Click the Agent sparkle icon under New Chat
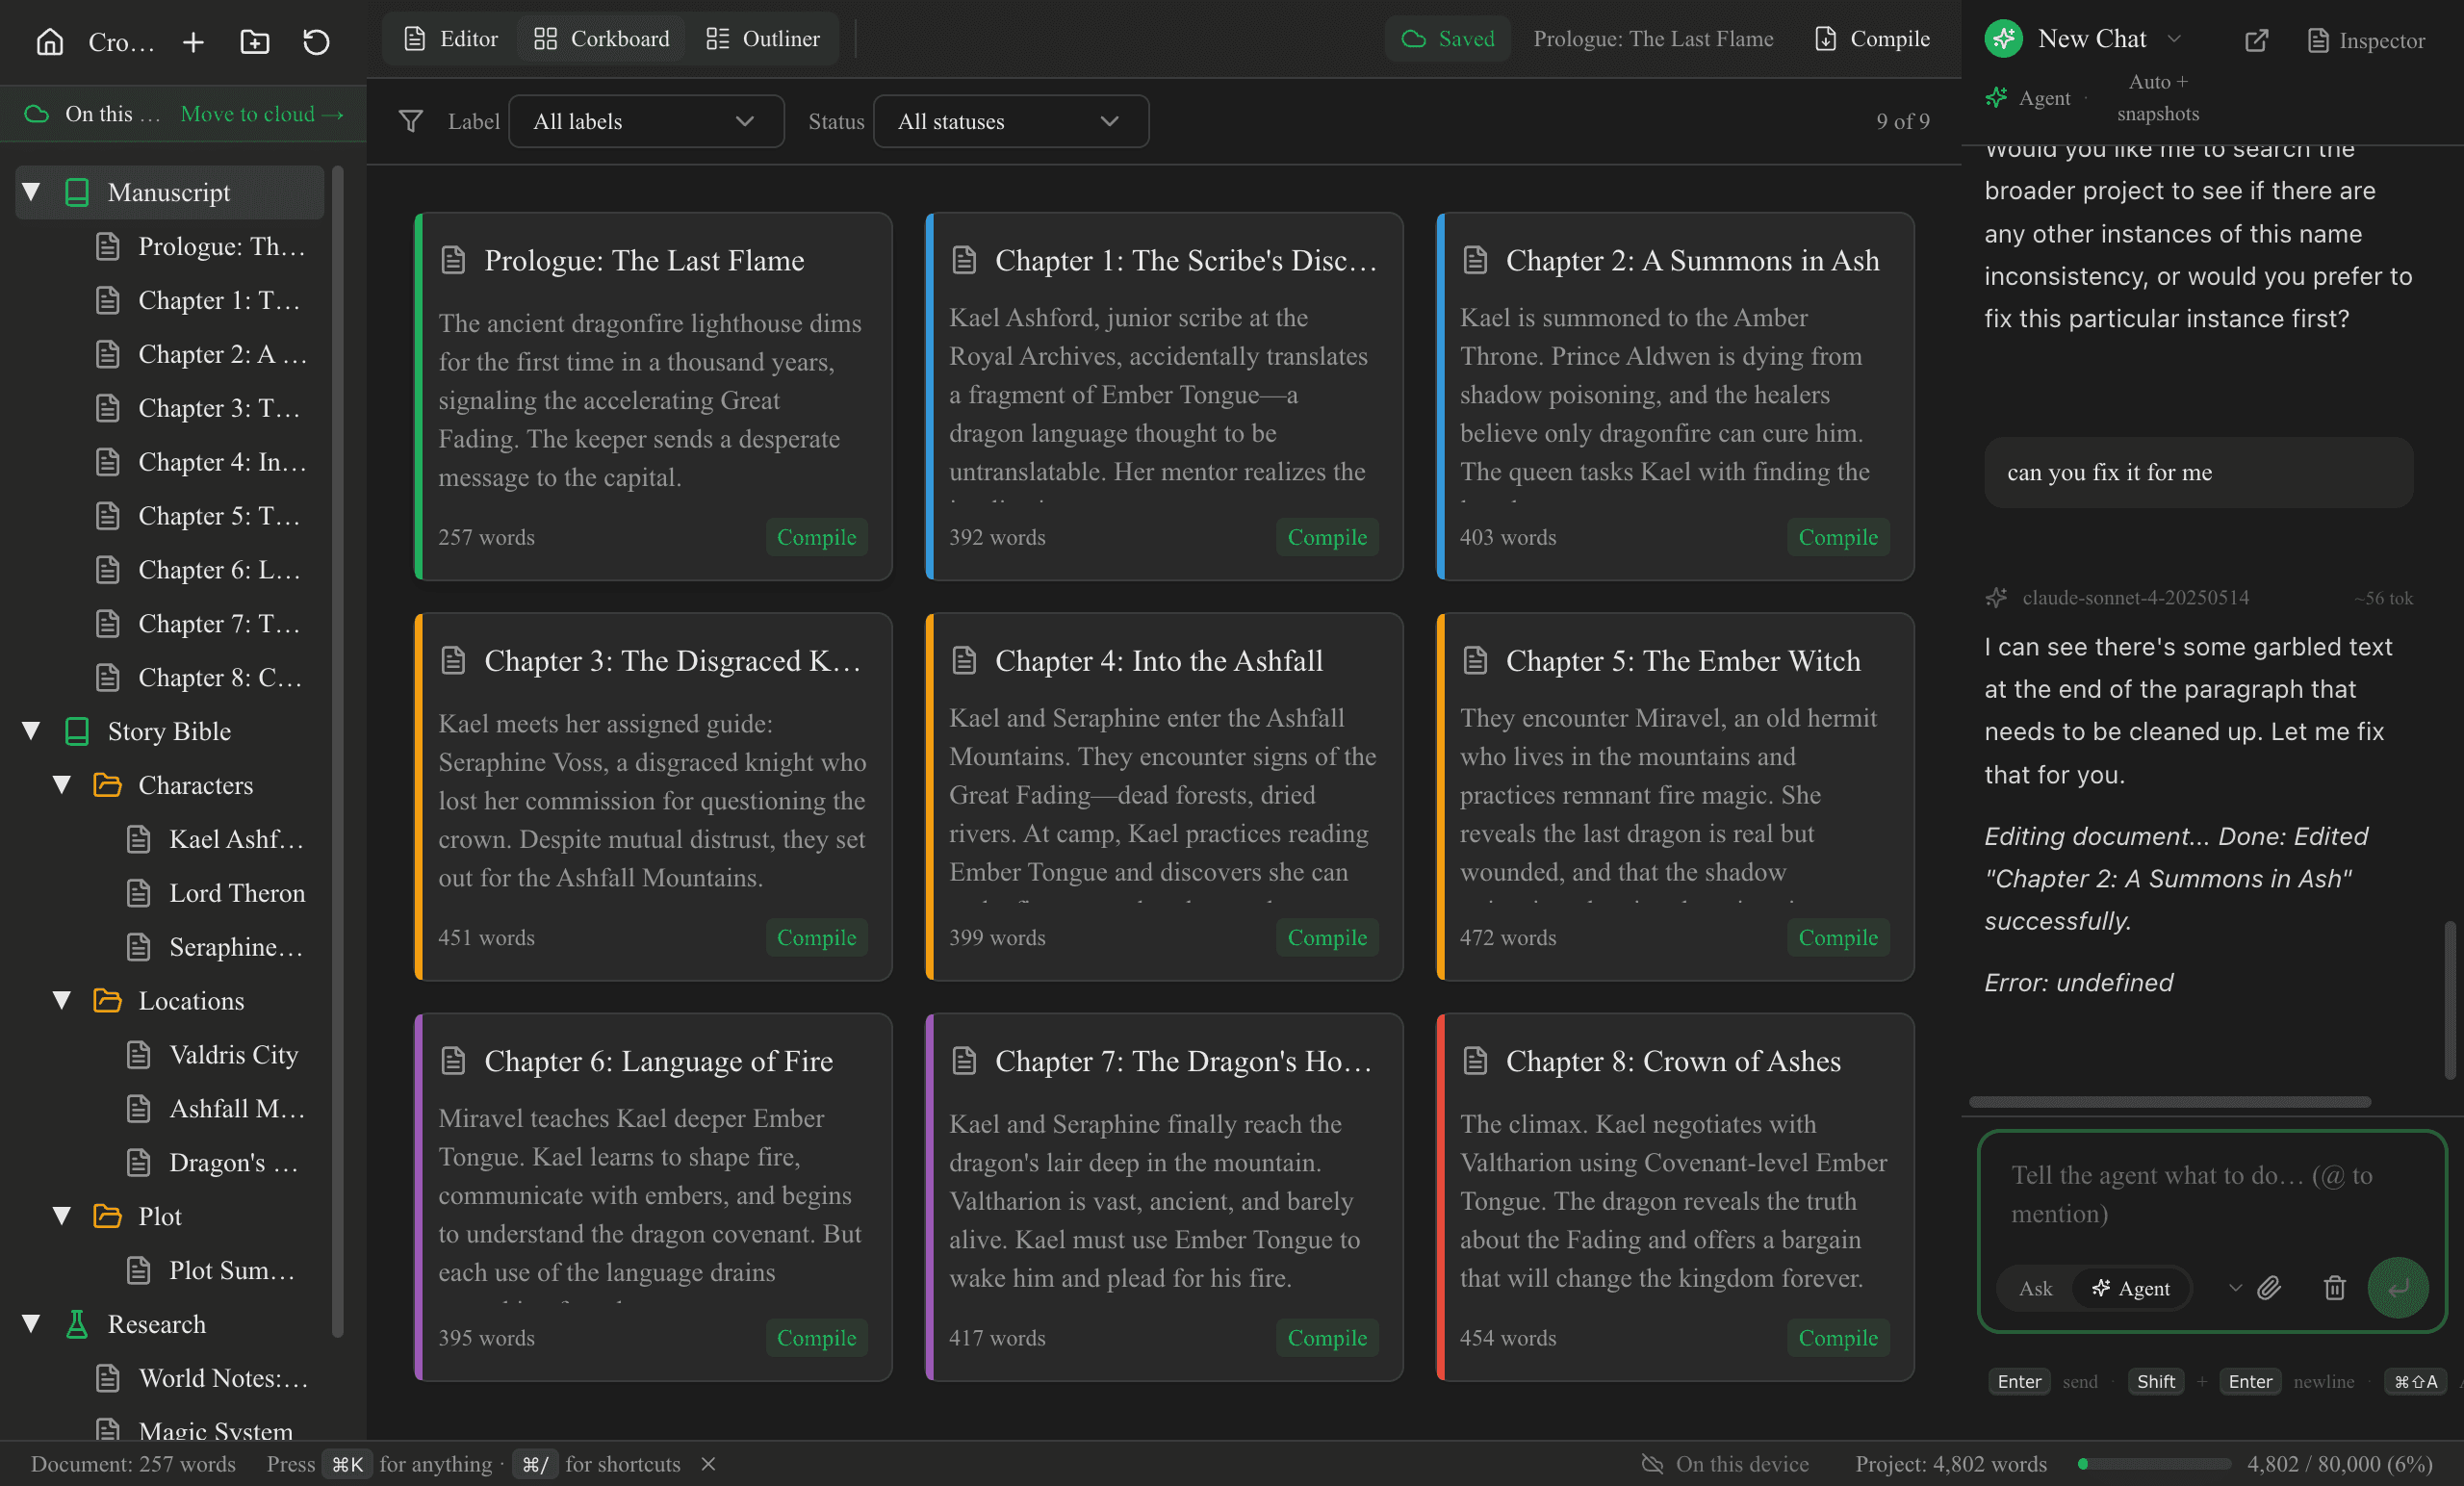 (1996, 98)
